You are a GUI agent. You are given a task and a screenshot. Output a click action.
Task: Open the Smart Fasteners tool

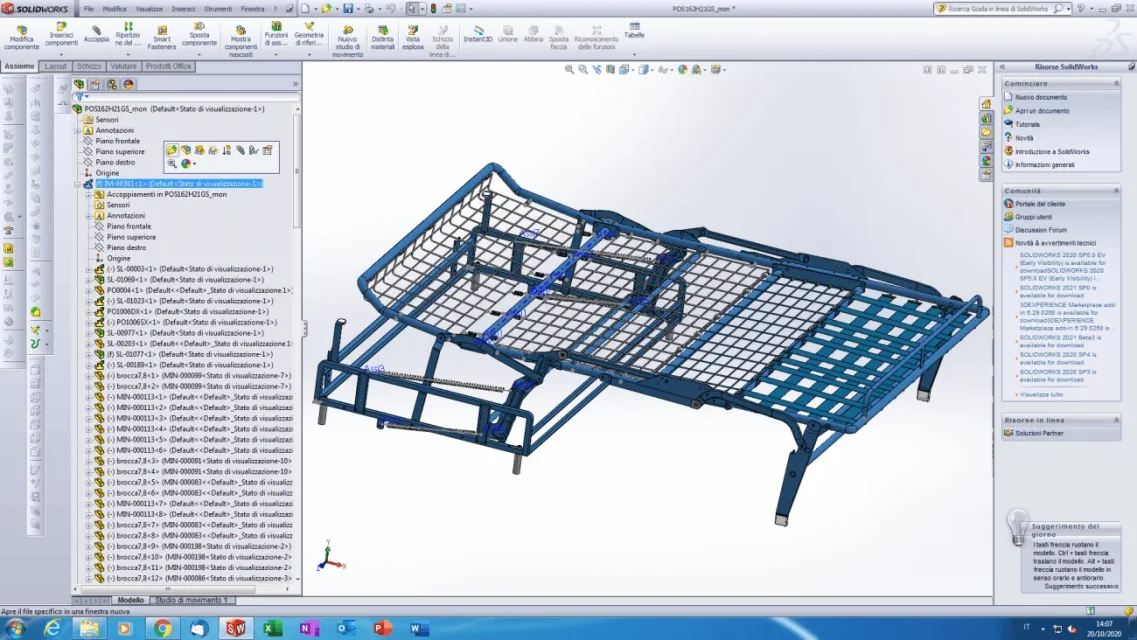(162, 38)
